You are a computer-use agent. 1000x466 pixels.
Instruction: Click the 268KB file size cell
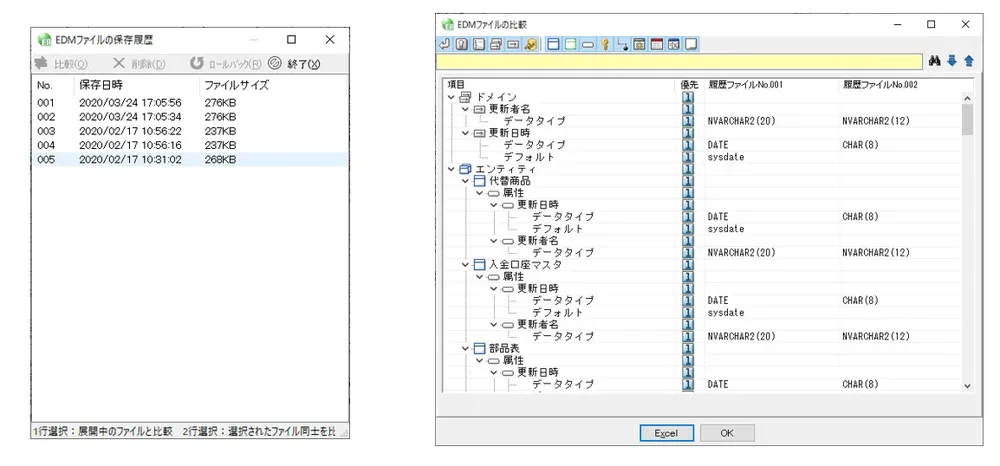[221, 159]
